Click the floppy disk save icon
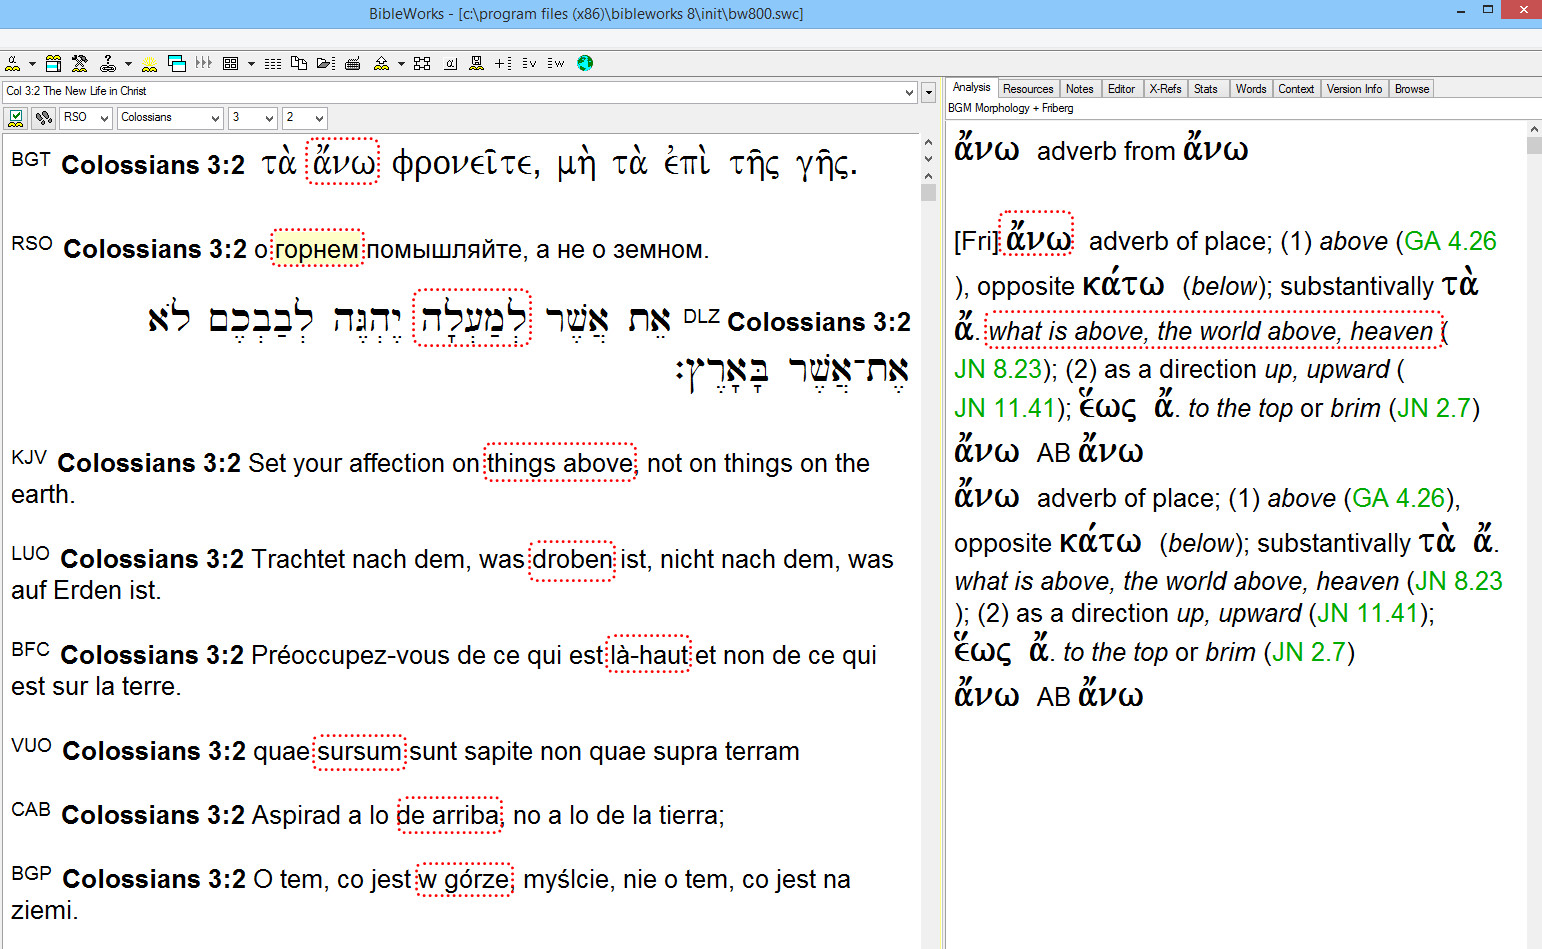The width and height of the screenshot is (1542, 949). [x=476, y=63]
